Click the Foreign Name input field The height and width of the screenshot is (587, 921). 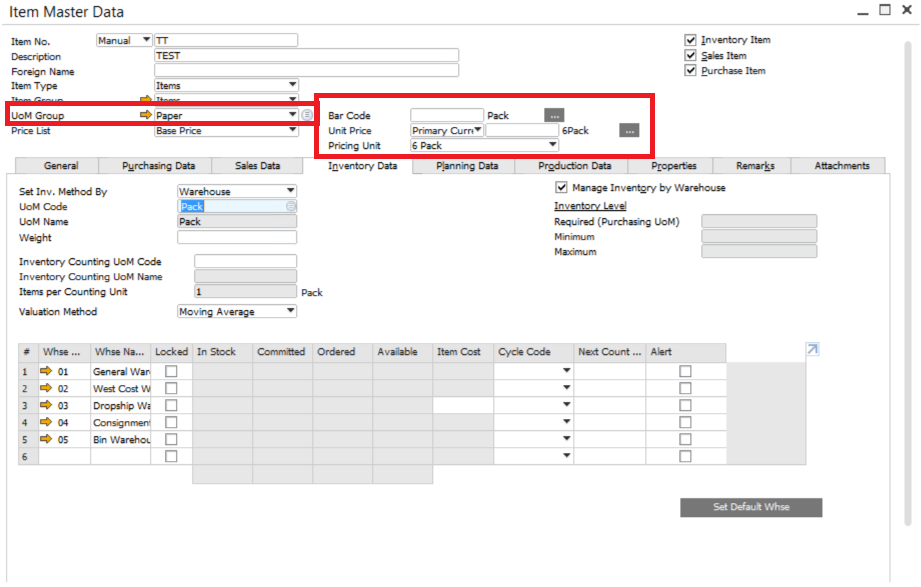point(306,71)
